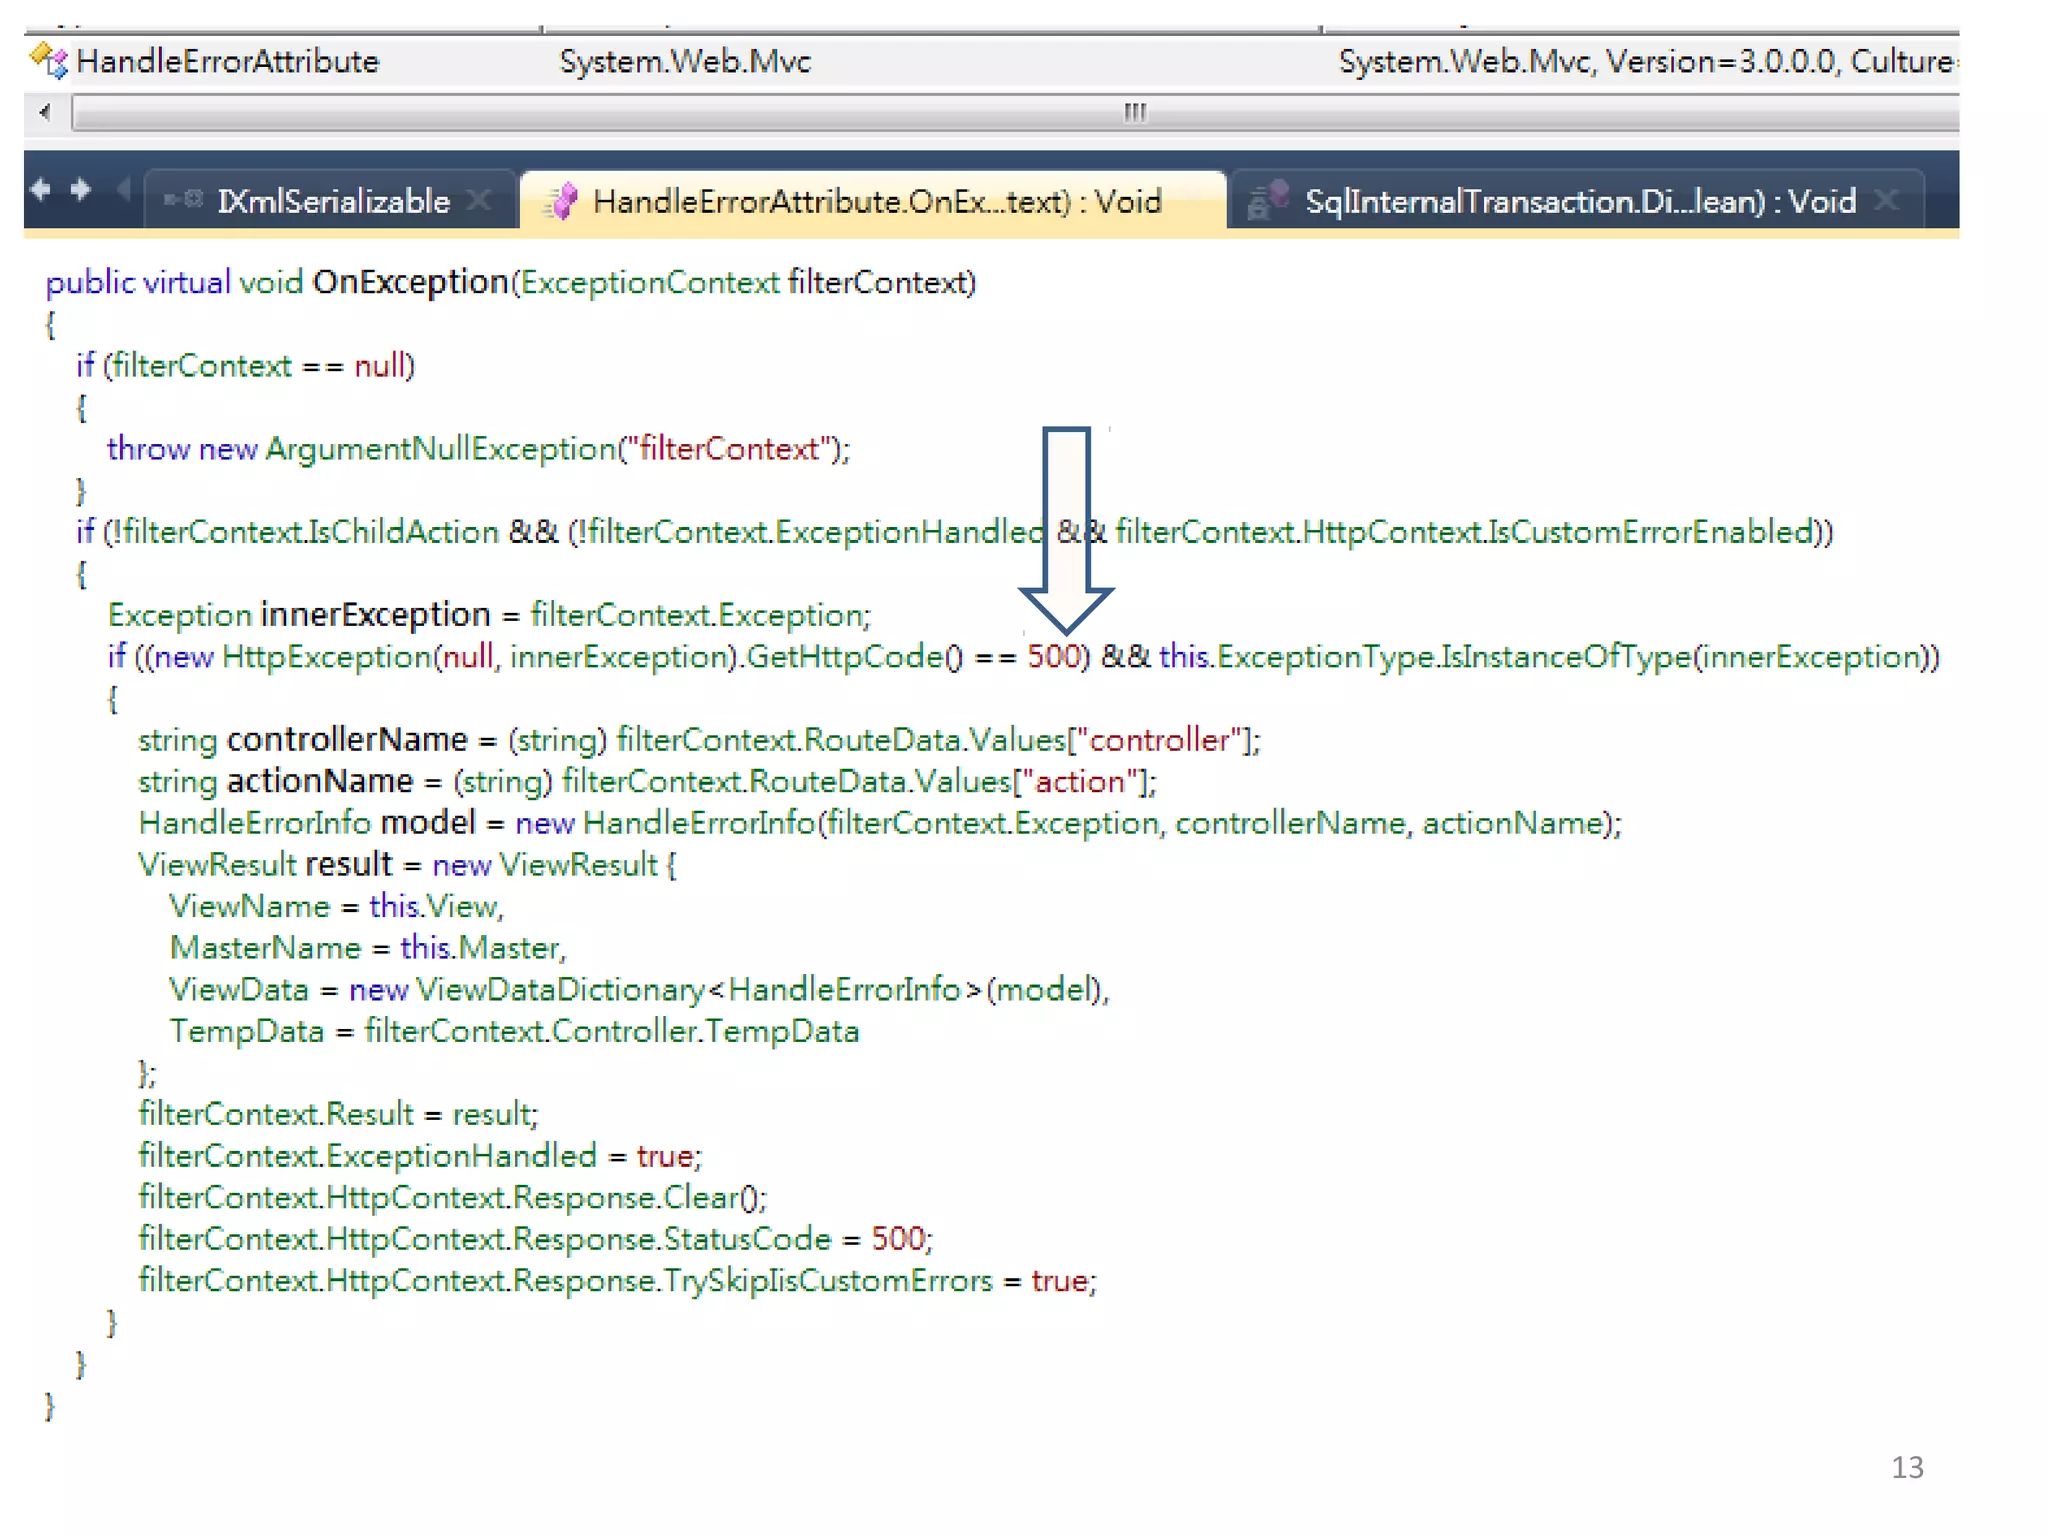
Task: Close the IXmlSerializable tab
Action: 480,201
